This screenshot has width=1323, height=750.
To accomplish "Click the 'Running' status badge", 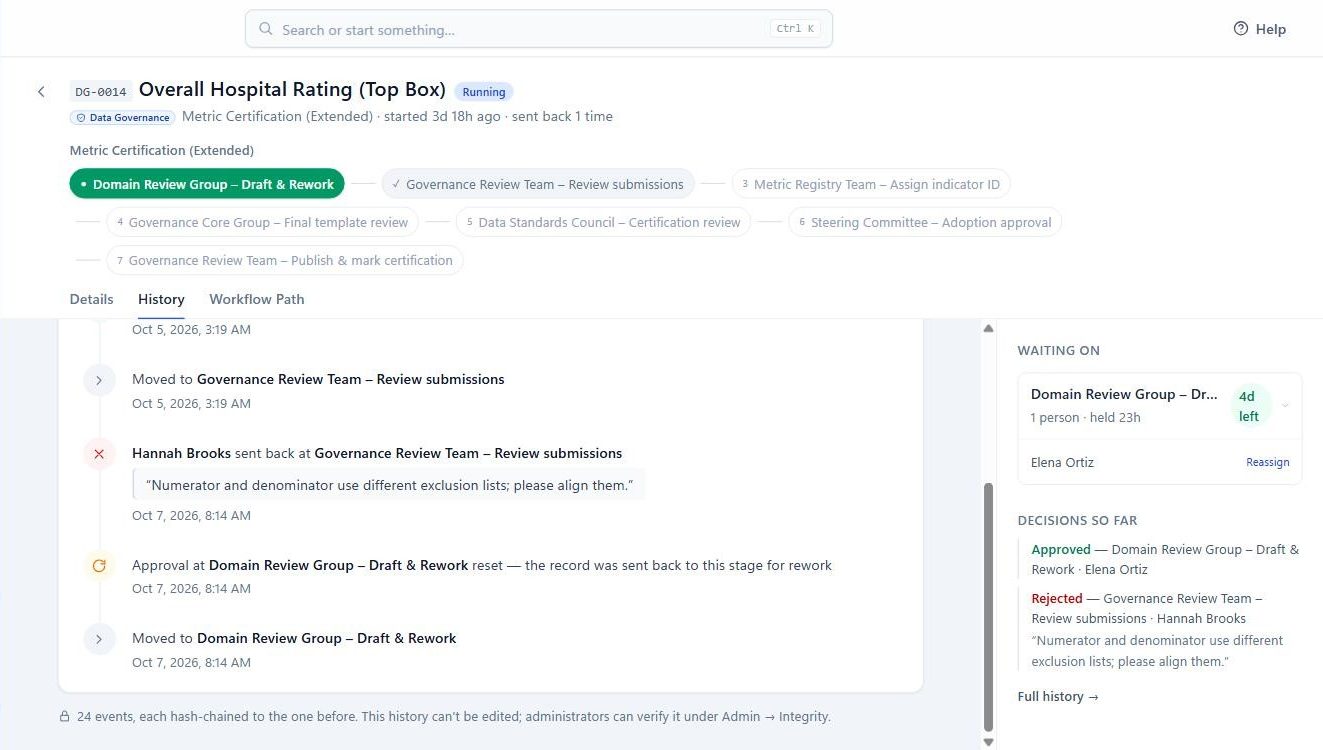I will pos(484,92).
